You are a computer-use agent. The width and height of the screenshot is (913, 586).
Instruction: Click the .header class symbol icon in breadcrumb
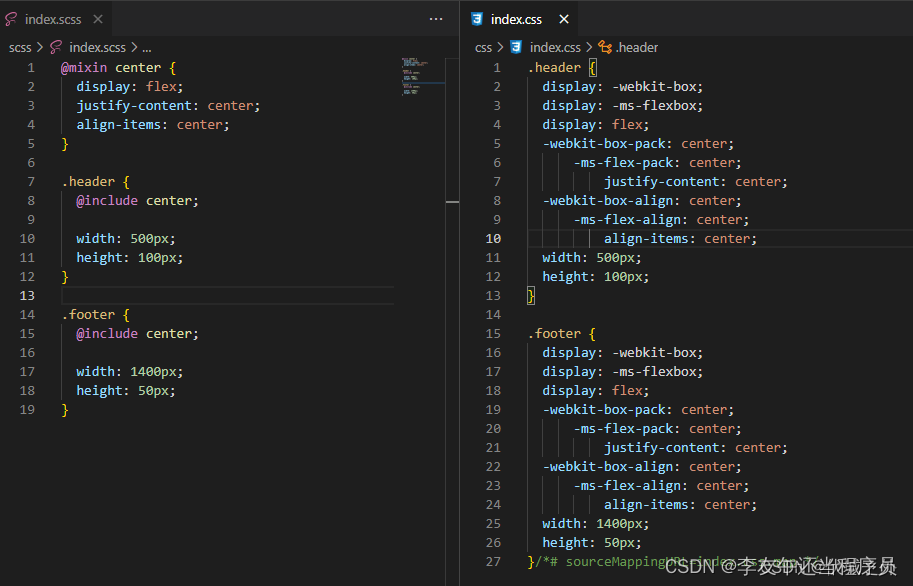point(605,47)
